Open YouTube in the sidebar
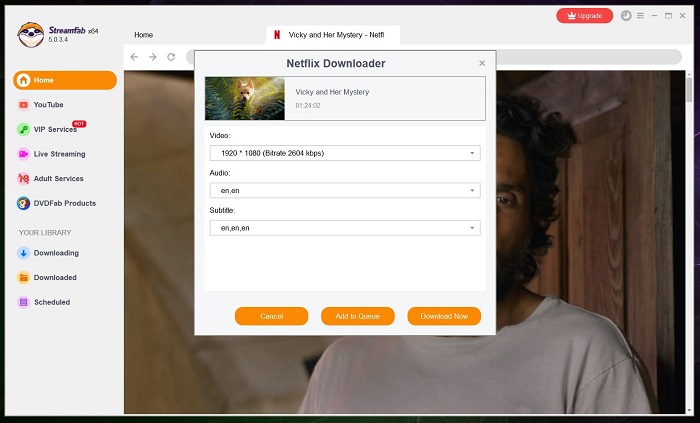 coord(48,105)
